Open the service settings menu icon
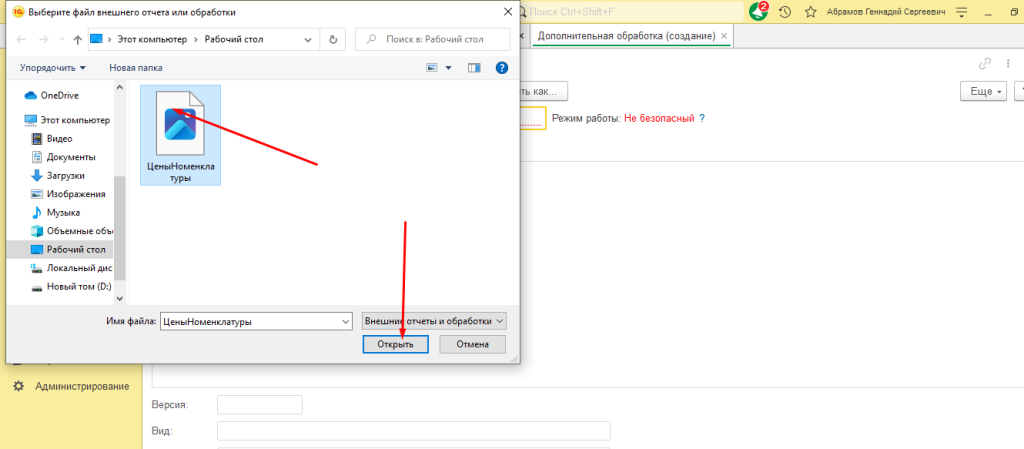1024x449 pixels. point(962,12)
